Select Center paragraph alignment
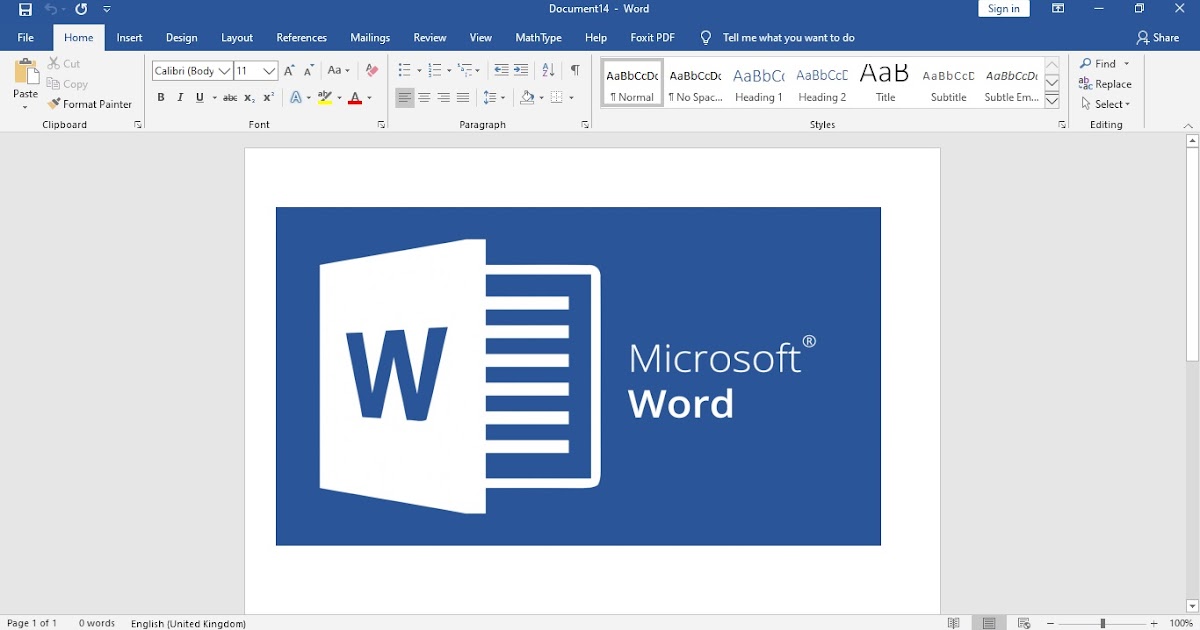Image resolution: width=1200 pixels, height=630 pixels. click(x=424, y=98)
